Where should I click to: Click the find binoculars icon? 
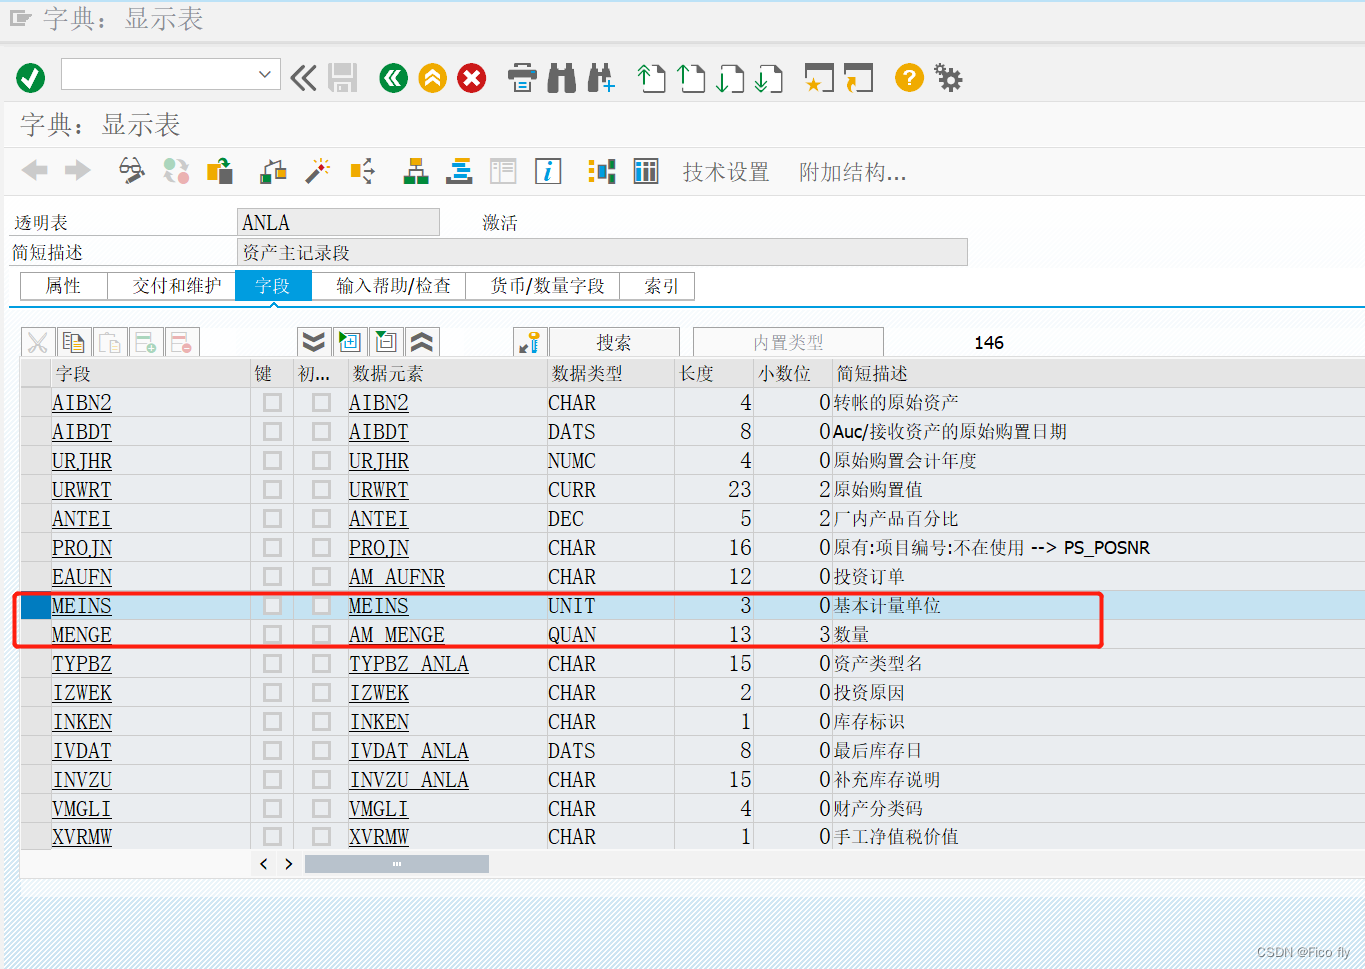[x=561, y=77]
